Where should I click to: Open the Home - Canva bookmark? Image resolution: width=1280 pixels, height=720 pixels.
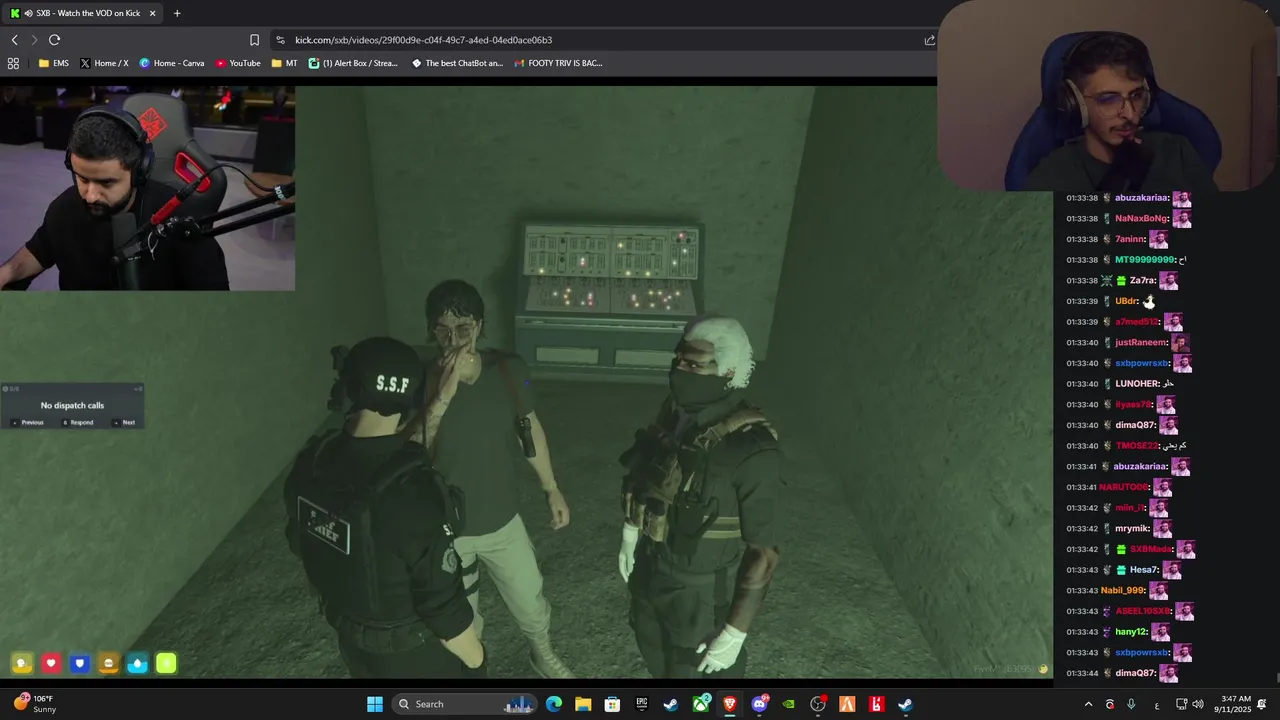172,63
